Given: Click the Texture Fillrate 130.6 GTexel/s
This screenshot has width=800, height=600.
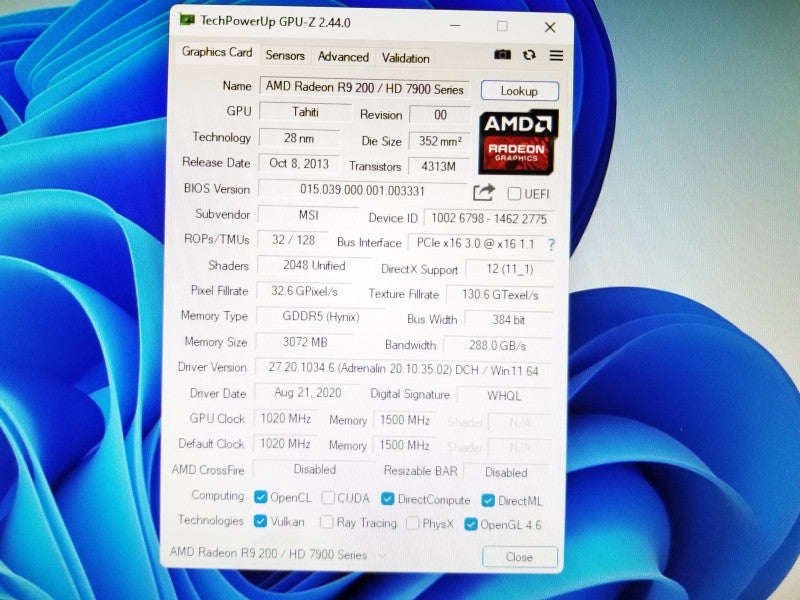Looking at the screenshot, I should (499, 295).
